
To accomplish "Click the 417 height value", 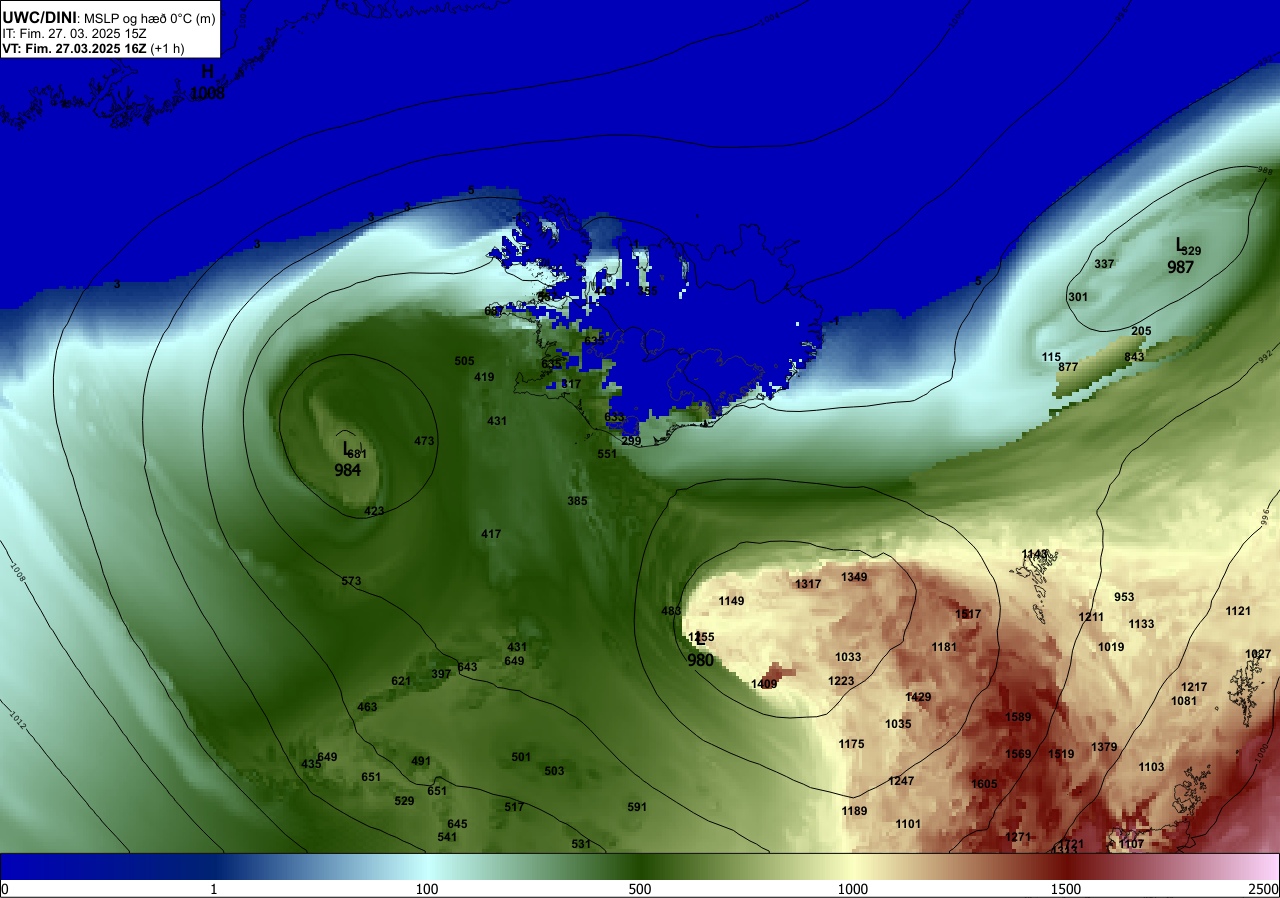I will click(x=491, y=534).
